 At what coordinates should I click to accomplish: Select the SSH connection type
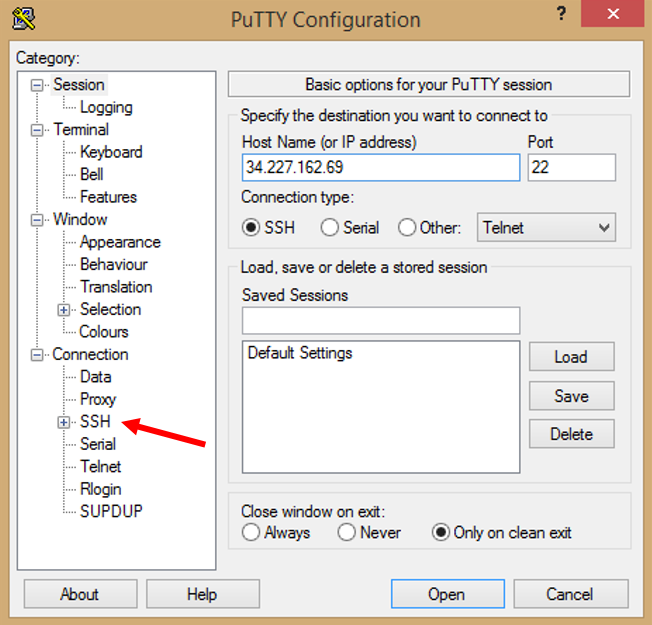[251, 228]
